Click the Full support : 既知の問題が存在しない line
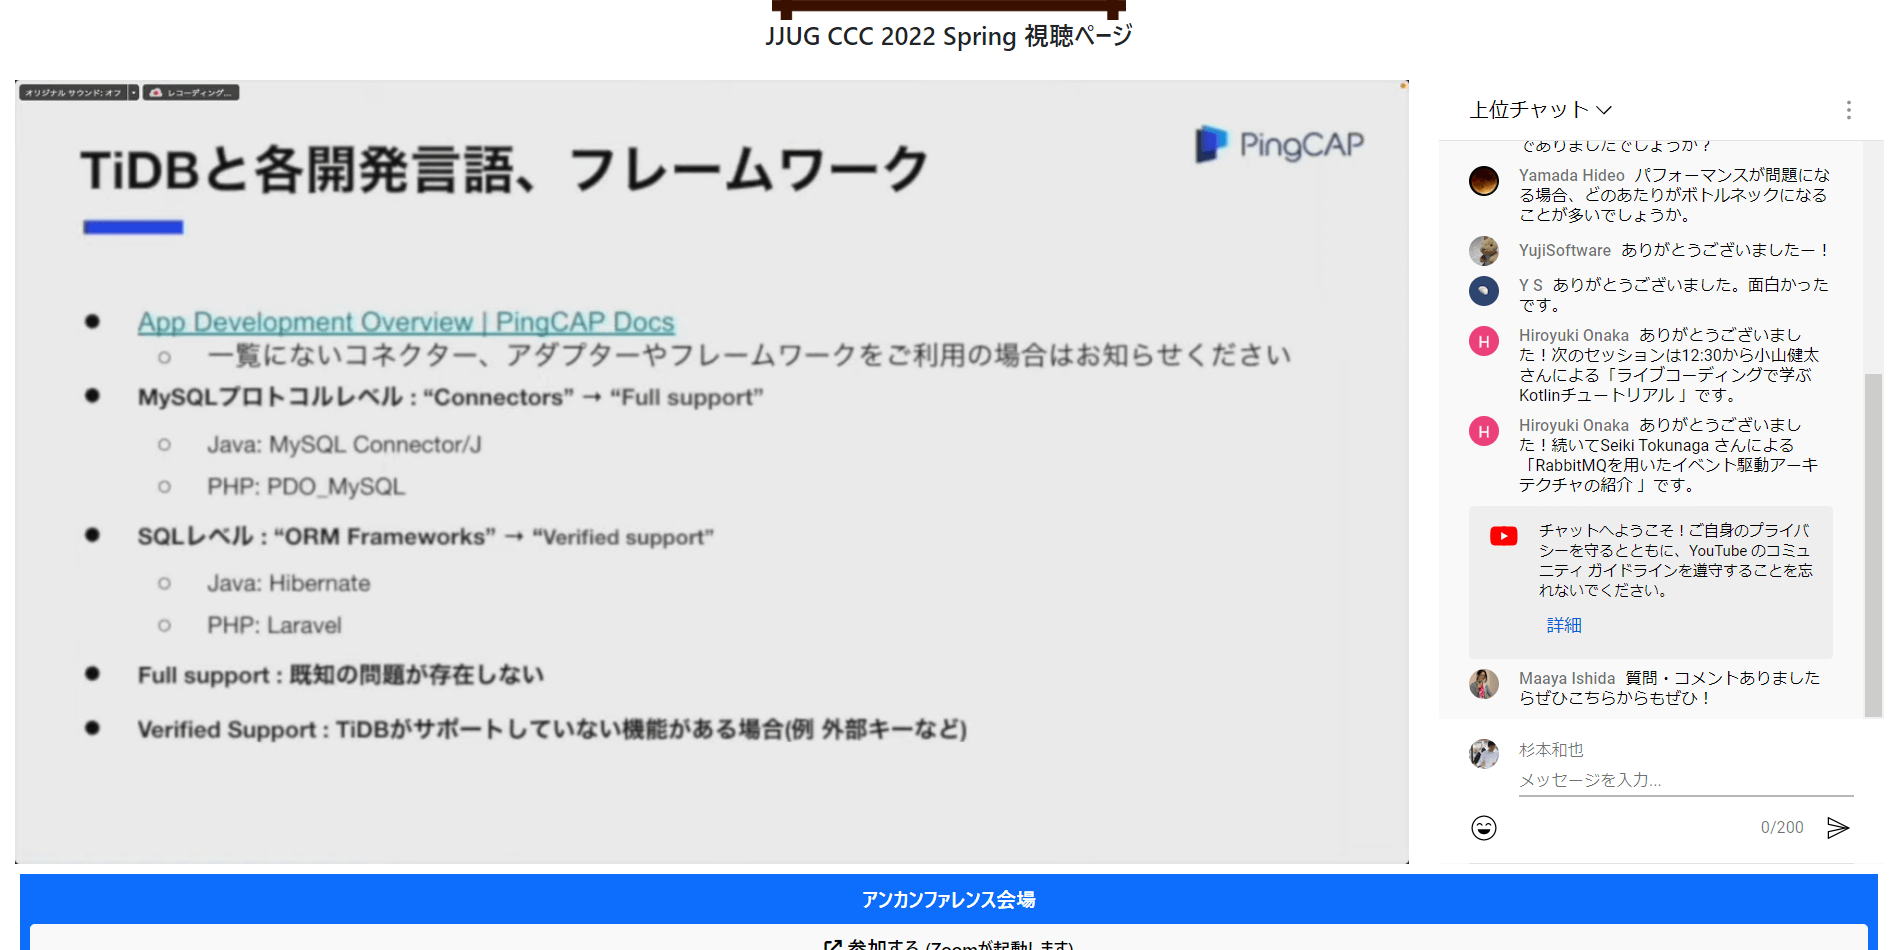Image resolution: width=1897 pixels, height=950 pixels. point(341,676)
